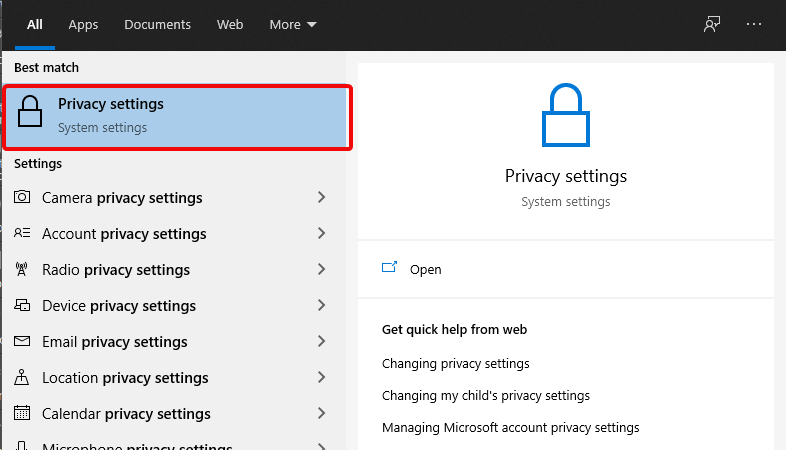Click the Open window arrow icon

[389, 267]
